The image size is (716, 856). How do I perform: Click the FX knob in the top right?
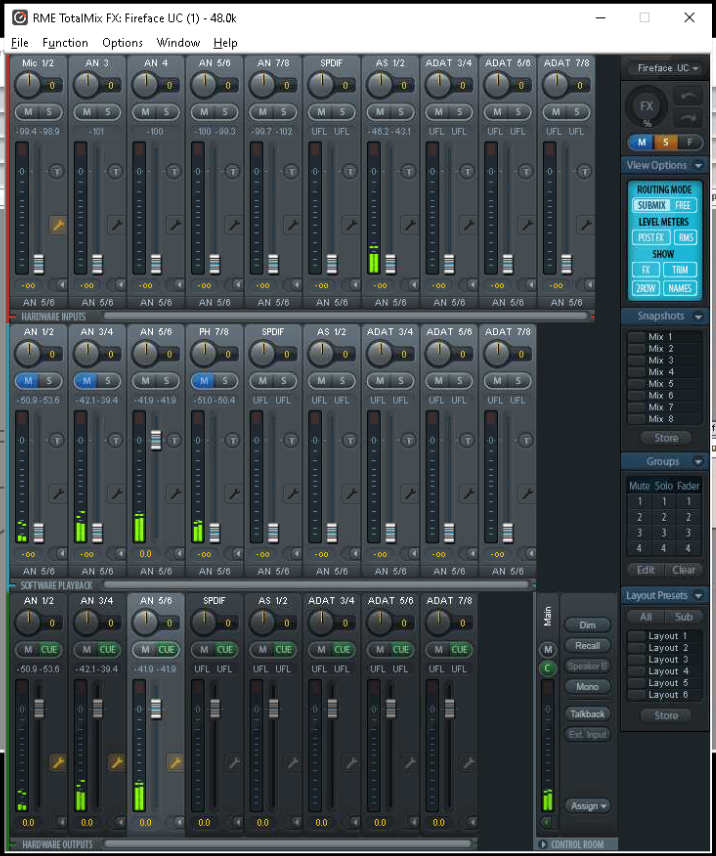coord(646,106)
